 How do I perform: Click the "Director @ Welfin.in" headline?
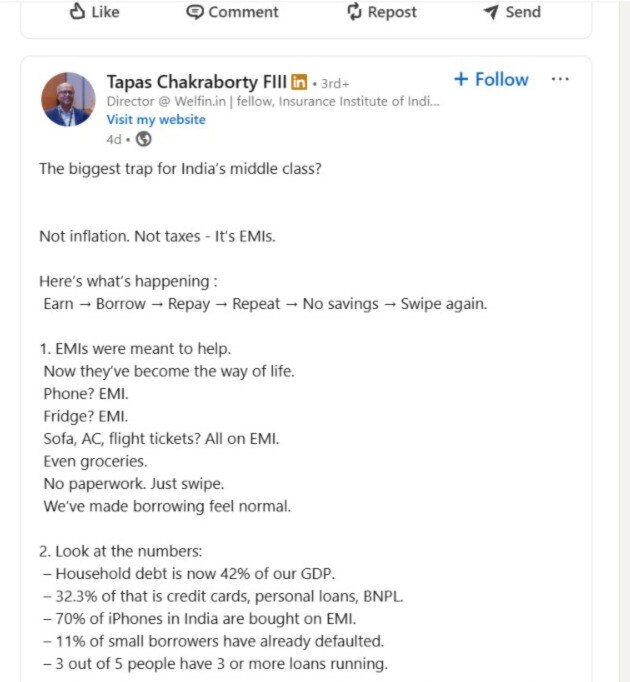(272, 101)
